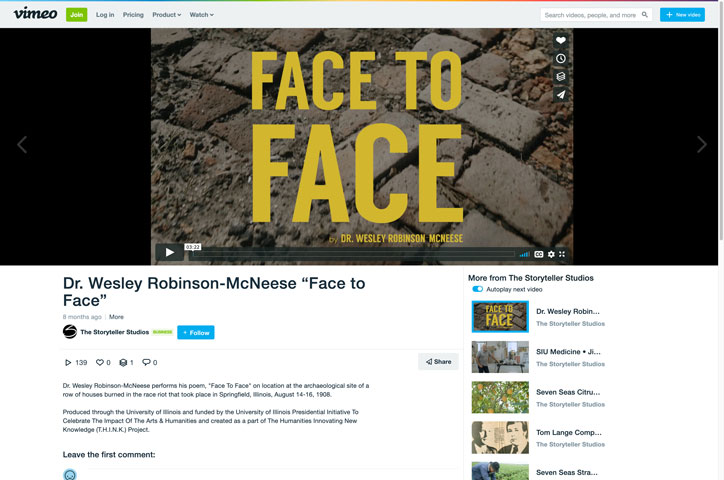The width and height of the screenshot is (724, 480).
Task: Click The Storyteller Studios under SIU Medicine
Action: point(570,364)
